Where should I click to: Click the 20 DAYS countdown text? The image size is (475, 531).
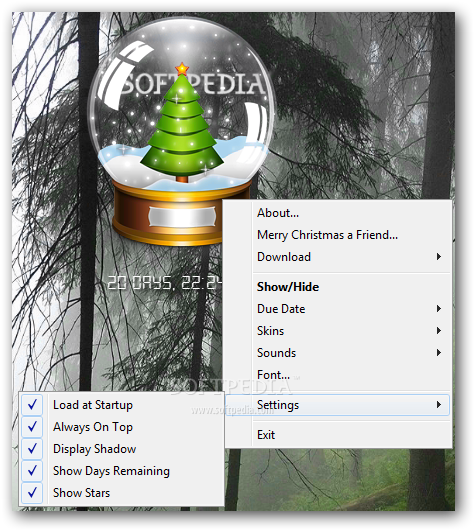point(165,282)
